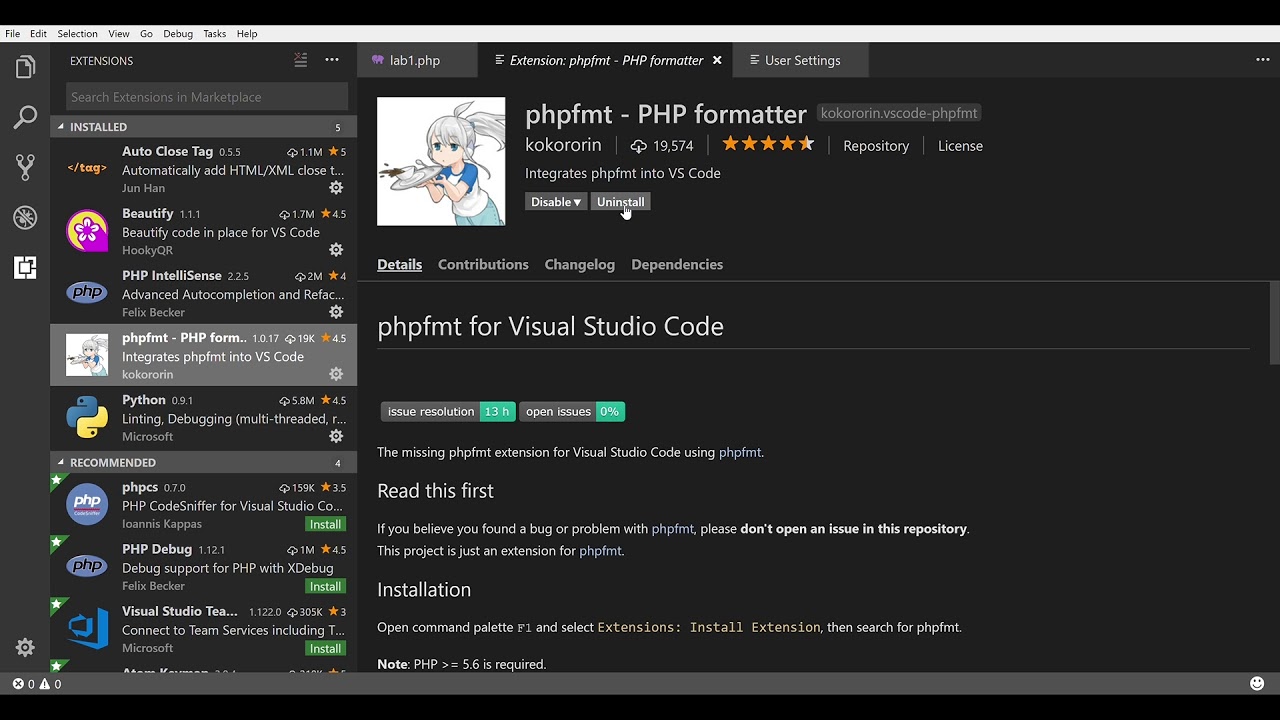This screenshot has width=1280, height=720.
Task: Open the Manage gear in activity bar
Action: point(25,647)
